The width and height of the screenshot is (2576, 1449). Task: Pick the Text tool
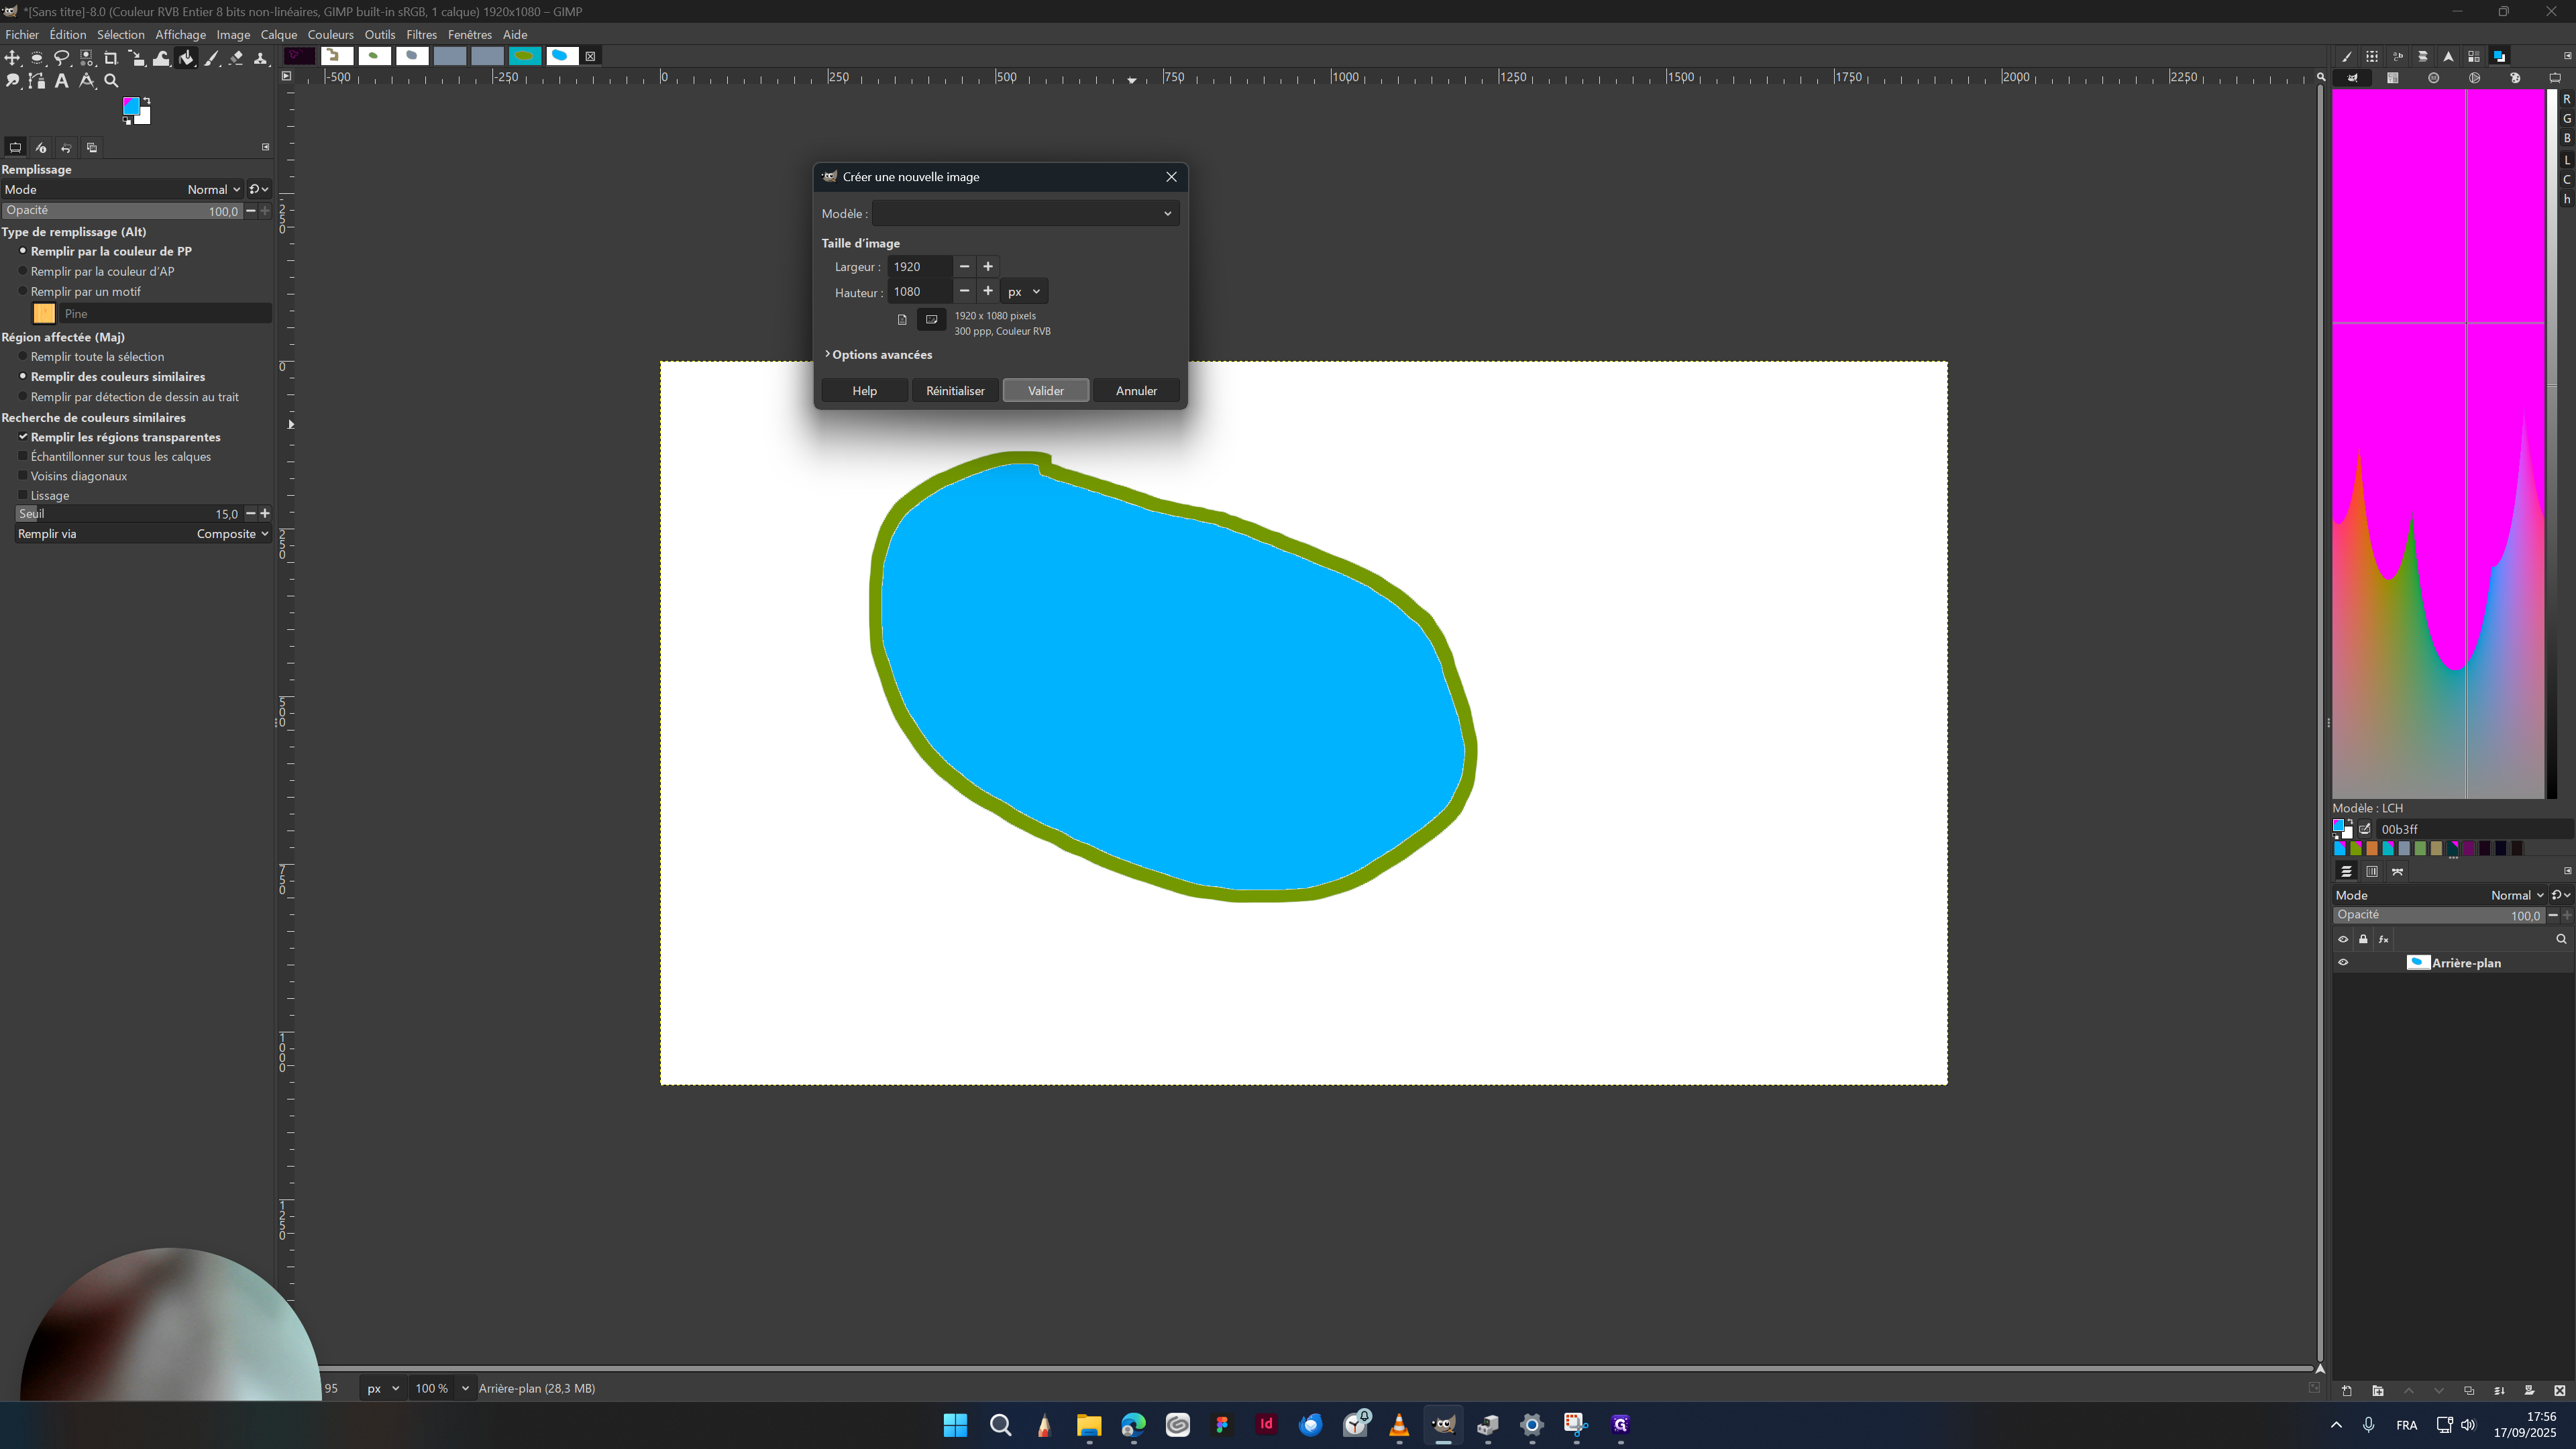point(61,81)
